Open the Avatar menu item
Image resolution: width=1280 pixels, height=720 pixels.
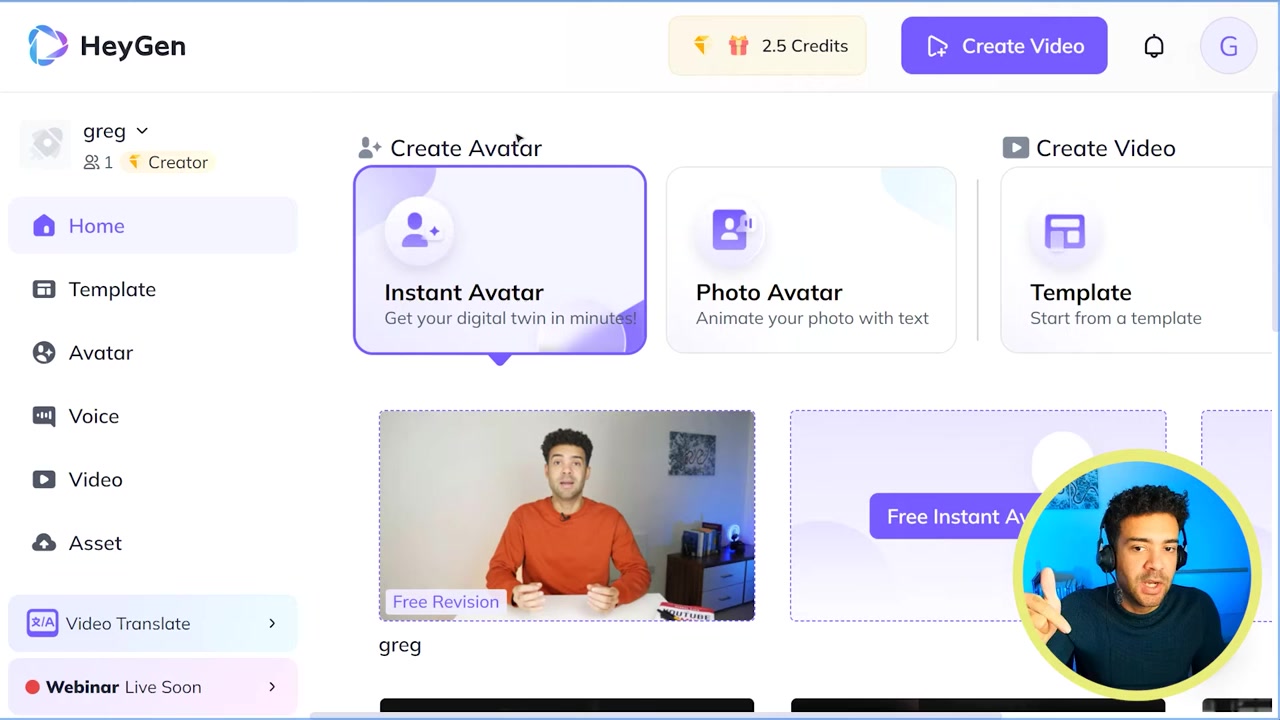[x=153, y=353]
